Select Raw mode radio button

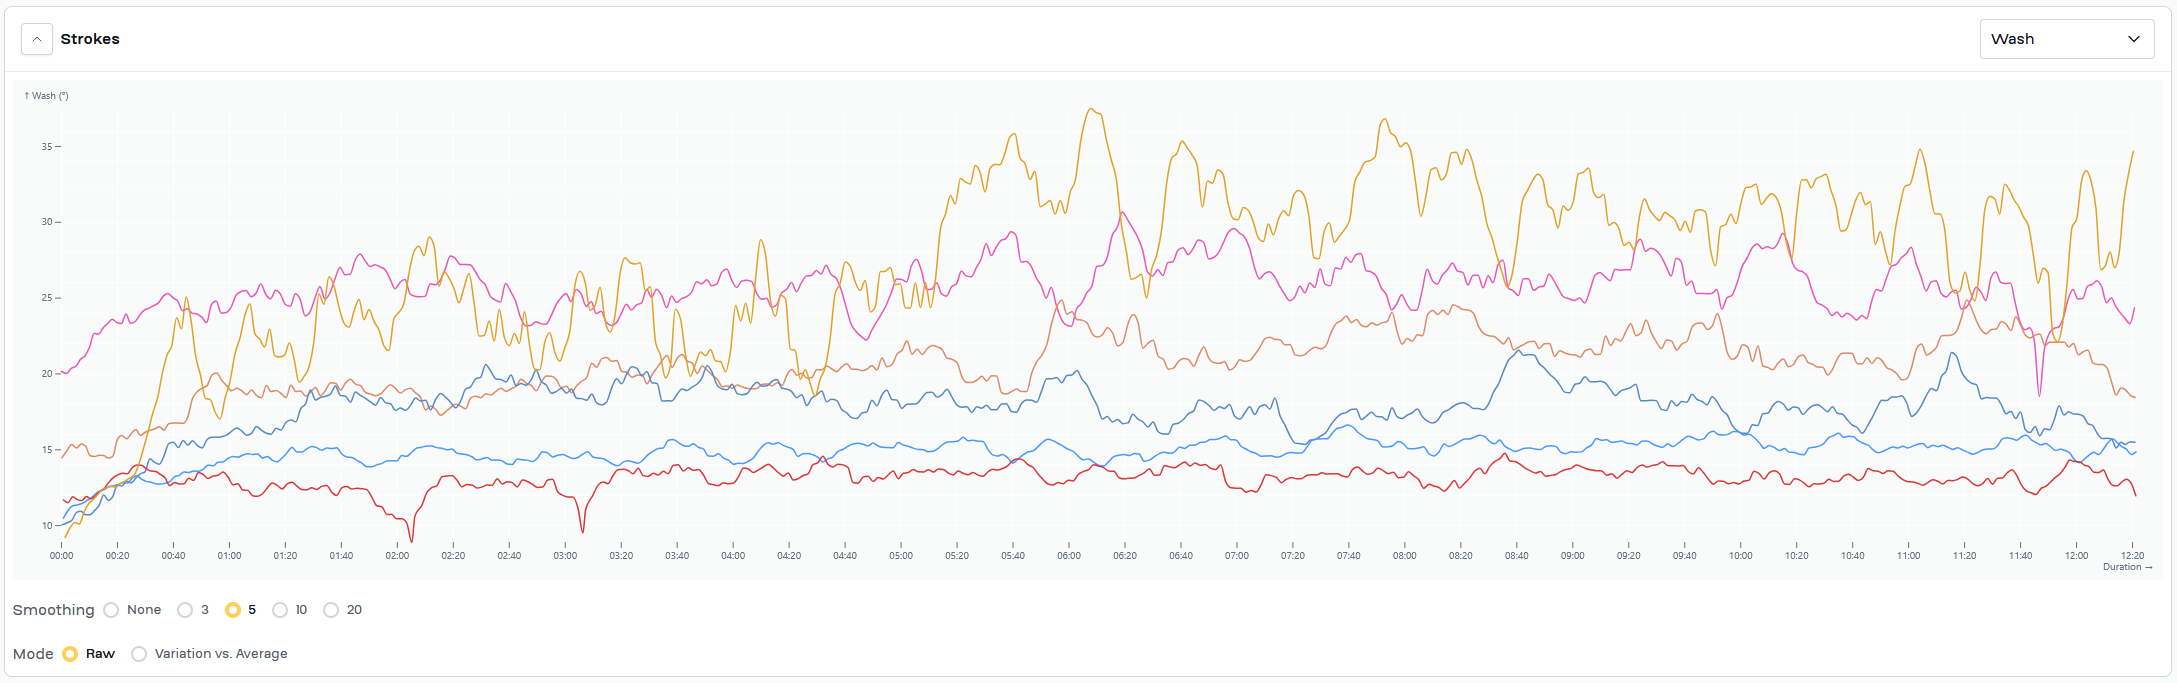[70, 654]
